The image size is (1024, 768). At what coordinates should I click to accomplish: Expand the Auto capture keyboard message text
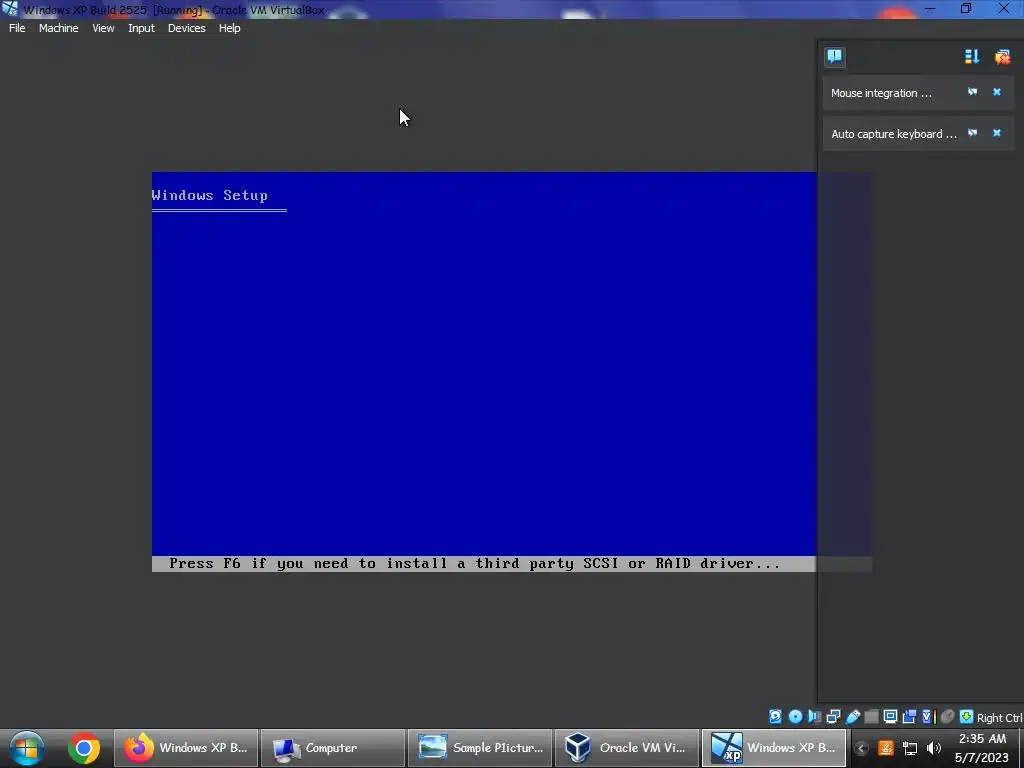893,134
